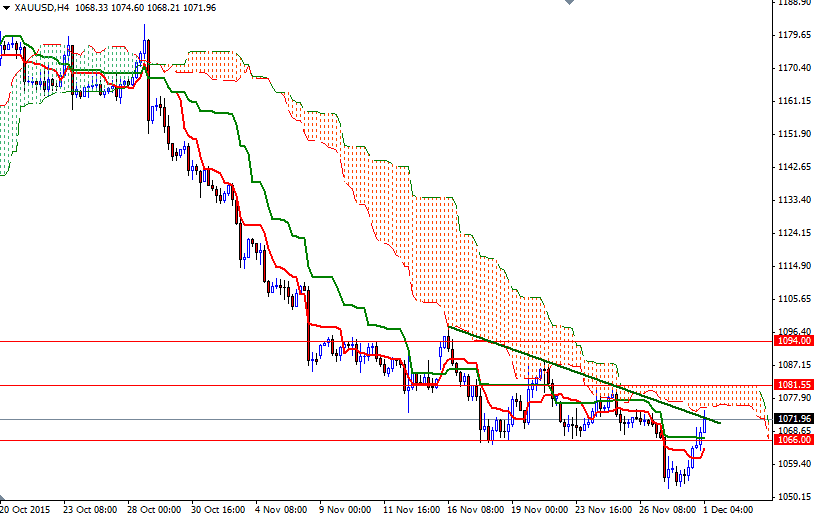Select the red 1066.00 level price tag
814x516 pixels.
click(794, 440)
